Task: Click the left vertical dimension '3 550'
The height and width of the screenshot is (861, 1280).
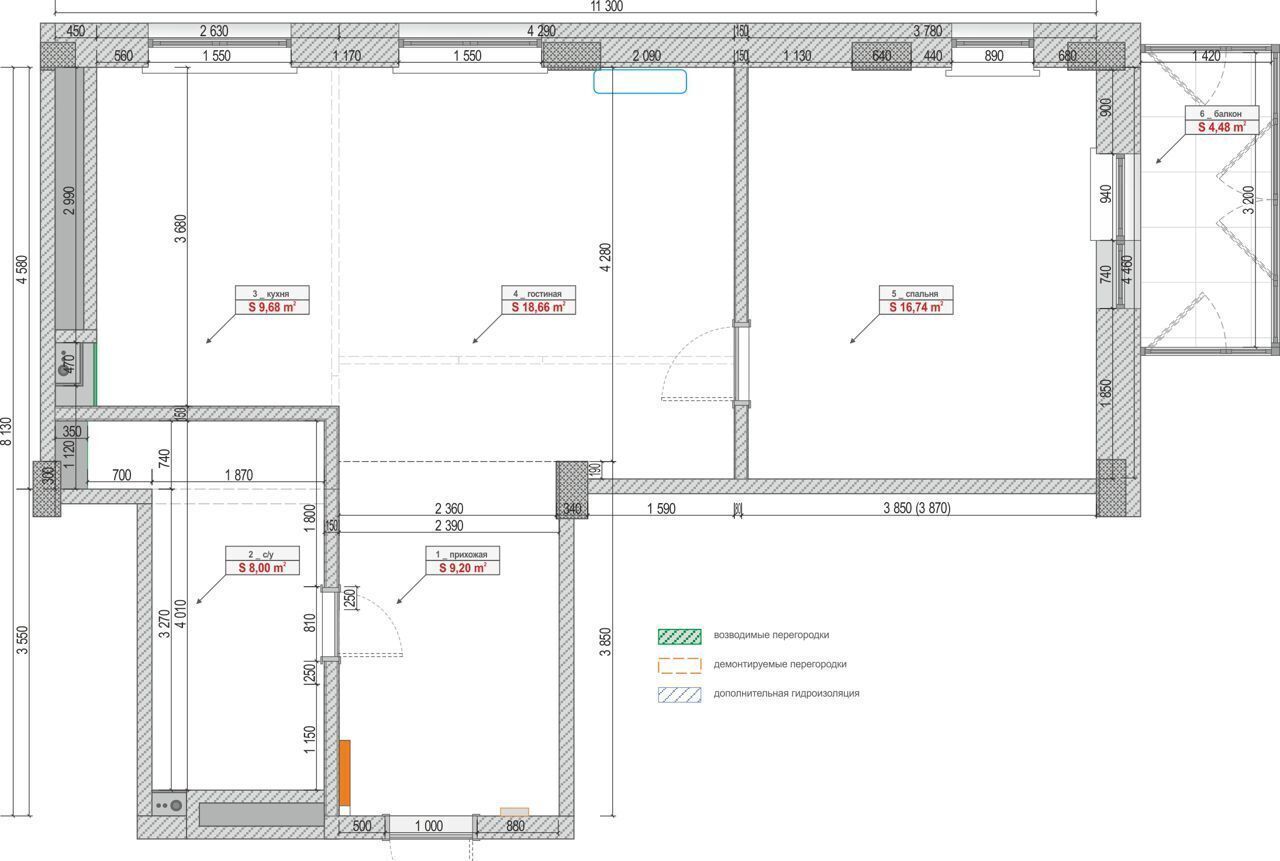Action: [23, 638]
